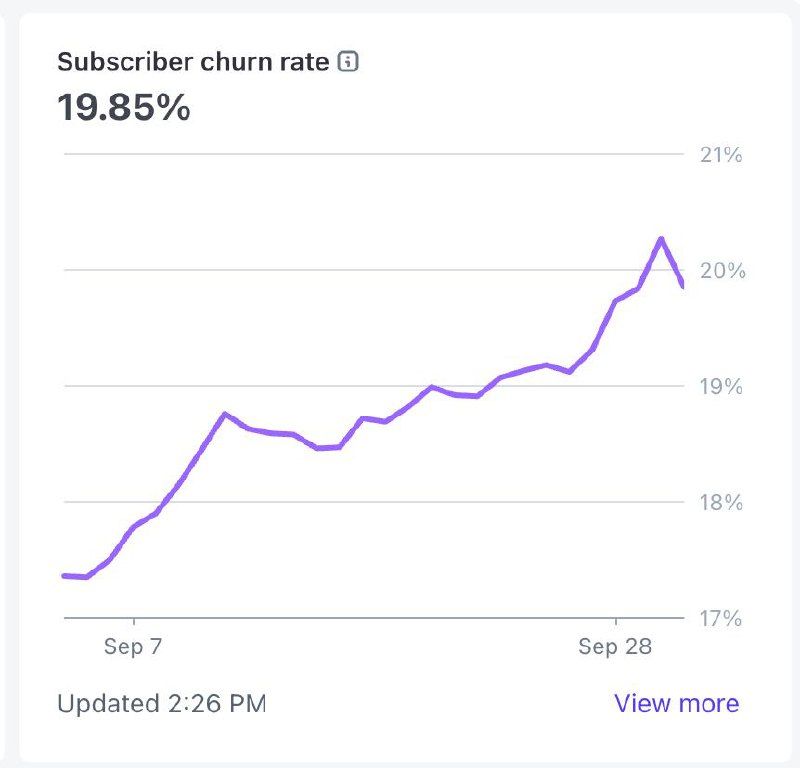This screenshot has height=768, width=800.
Task: Click the highest peak of the purple line
Action: click(661, 239)
